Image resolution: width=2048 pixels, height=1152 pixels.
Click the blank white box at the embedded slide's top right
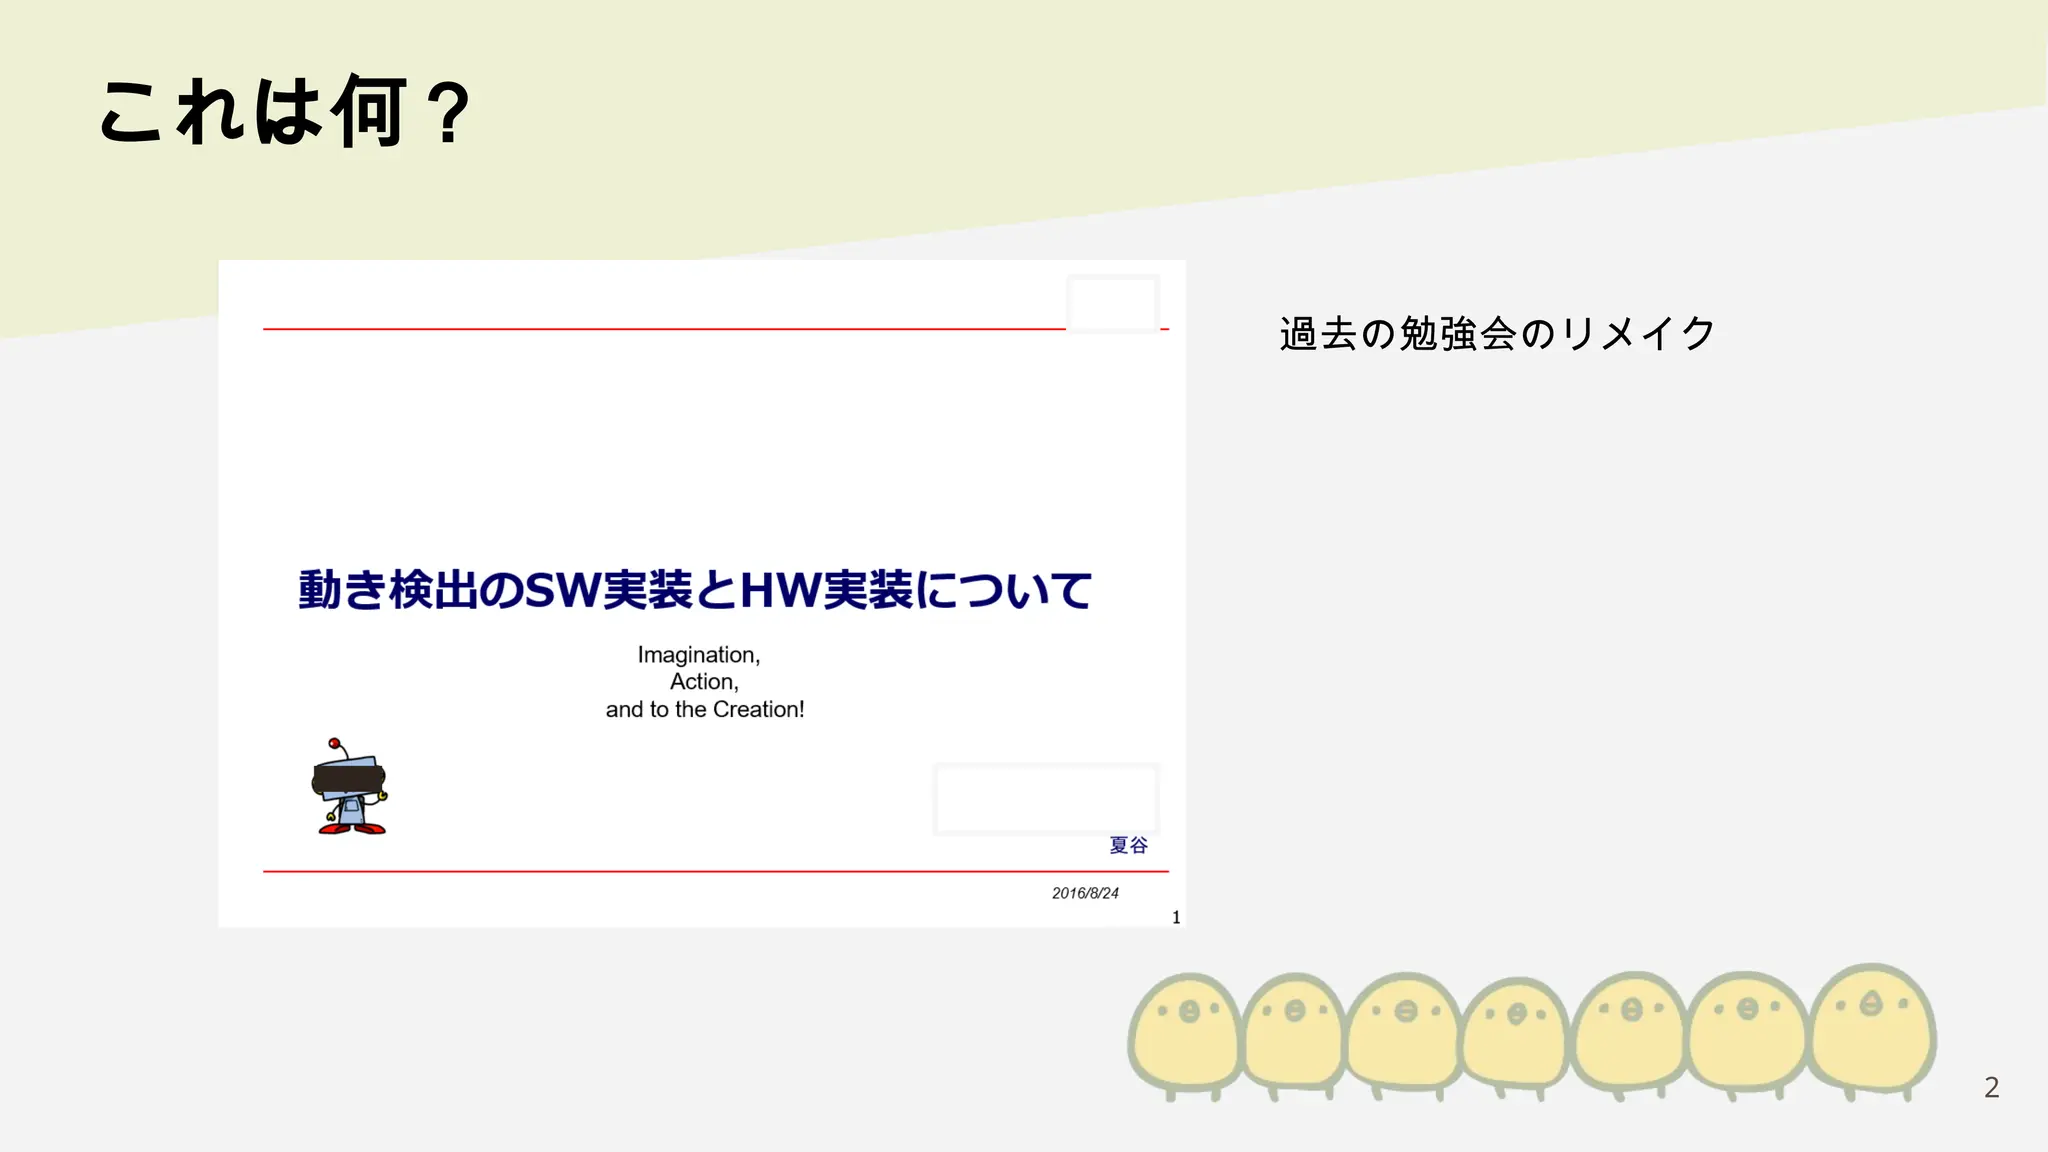point(1113,302)
